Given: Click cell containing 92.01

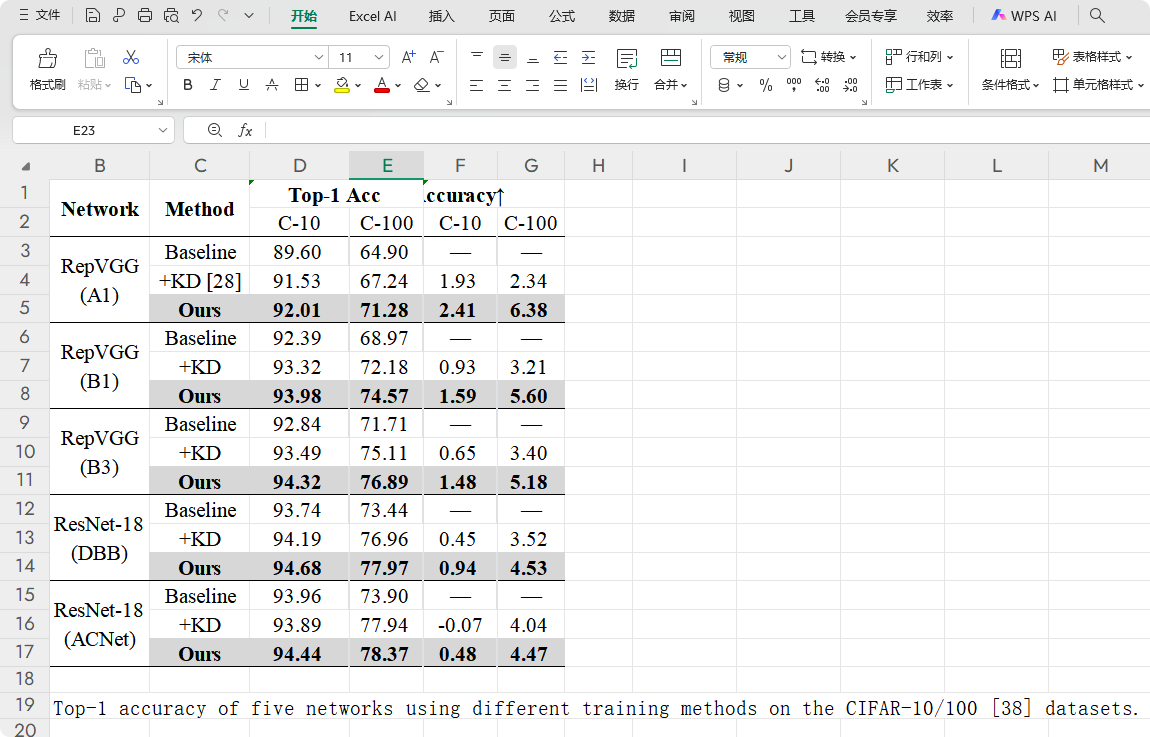Looking at the screenshot, I should coord(297,310).
